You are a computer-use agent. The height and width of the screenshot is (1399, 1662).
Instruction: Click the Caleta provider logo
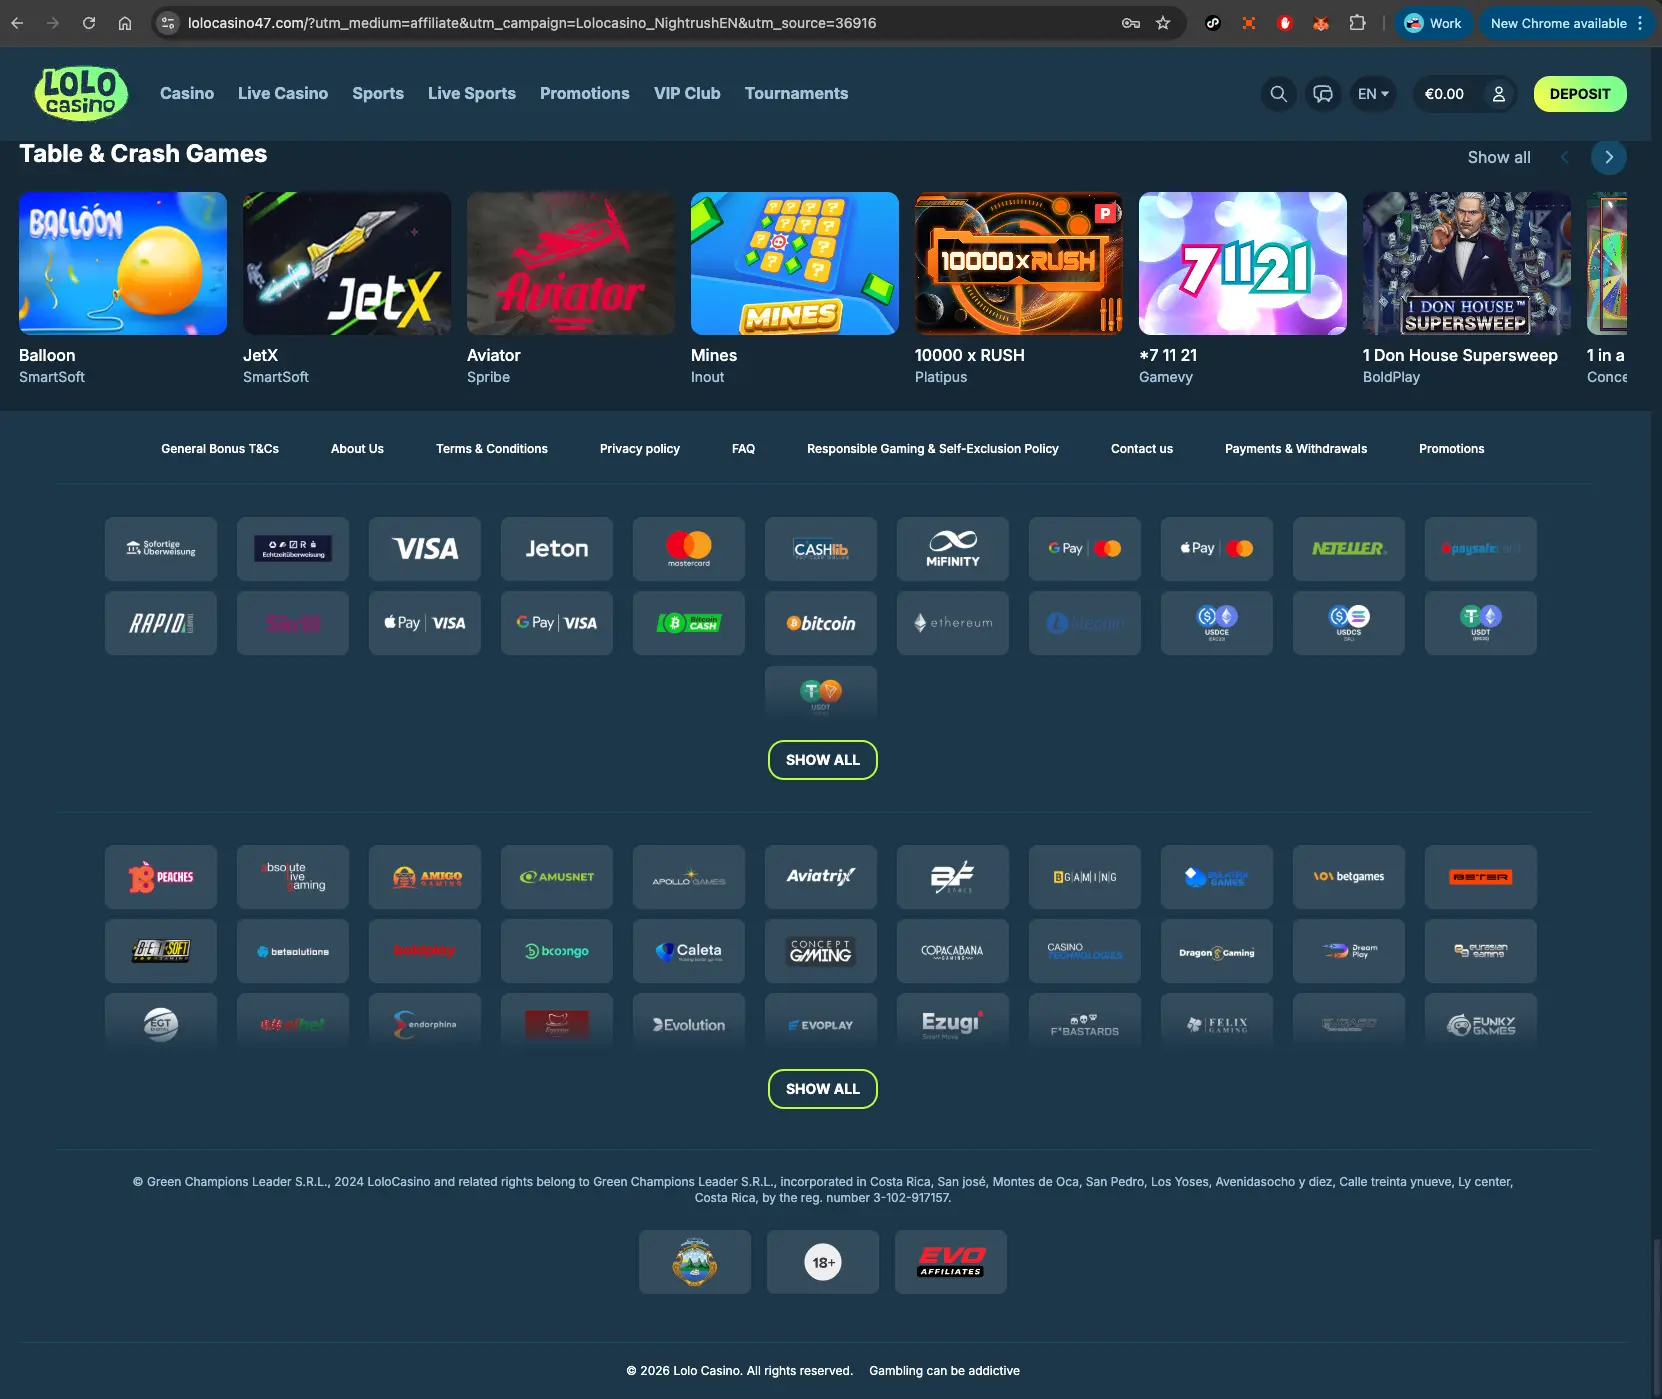tap(689, 951)
